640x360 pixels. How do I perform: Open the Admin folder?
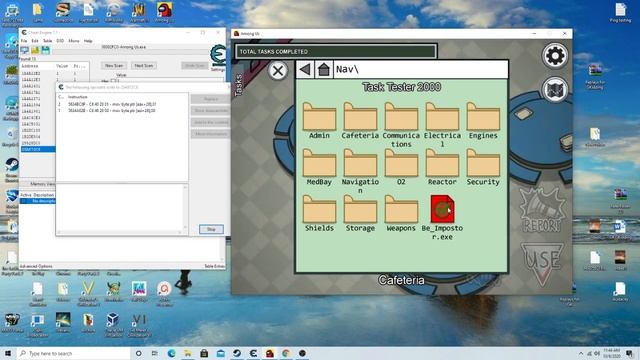319,121
